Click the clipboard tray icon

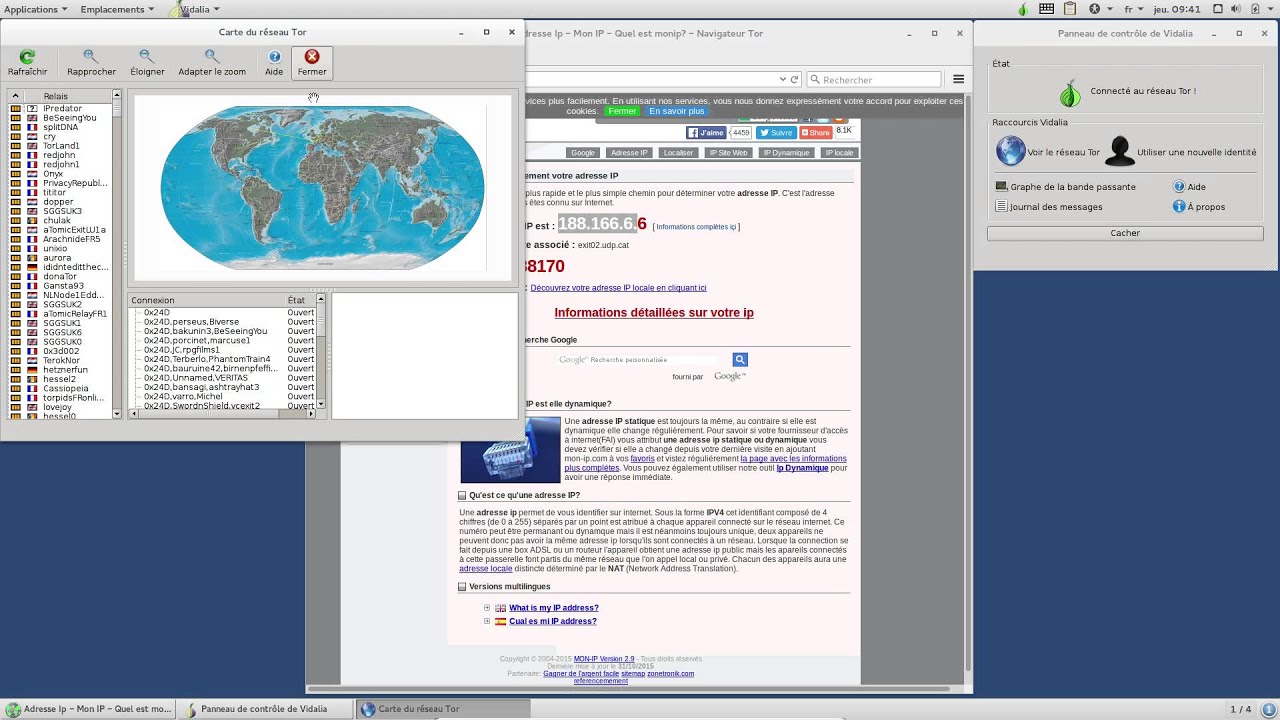(1070, 9)
